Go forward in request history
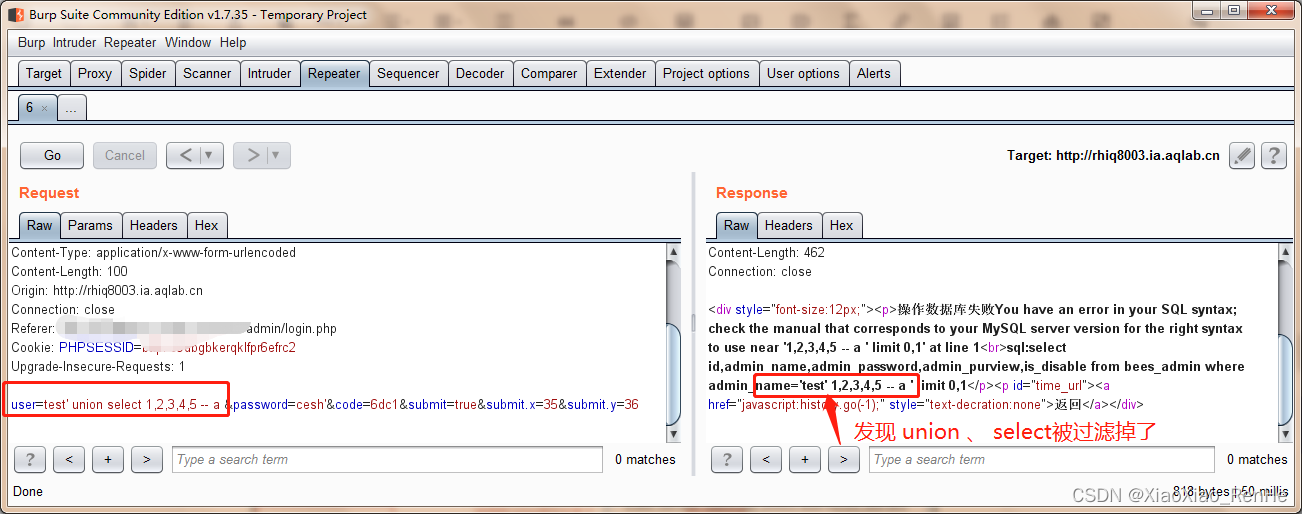The width and height of the screenshot is (1302, 514). click(x=253, y=155)
